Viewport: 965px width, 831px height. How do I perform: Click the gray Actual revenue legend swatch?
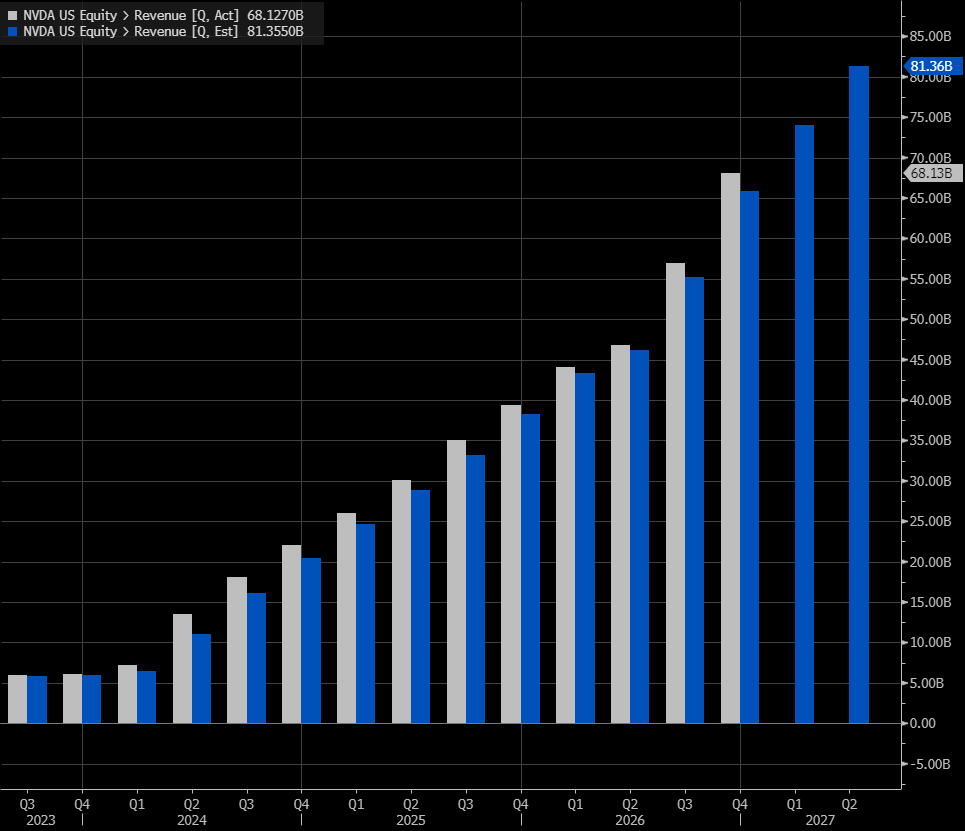(x=12, y=15)
